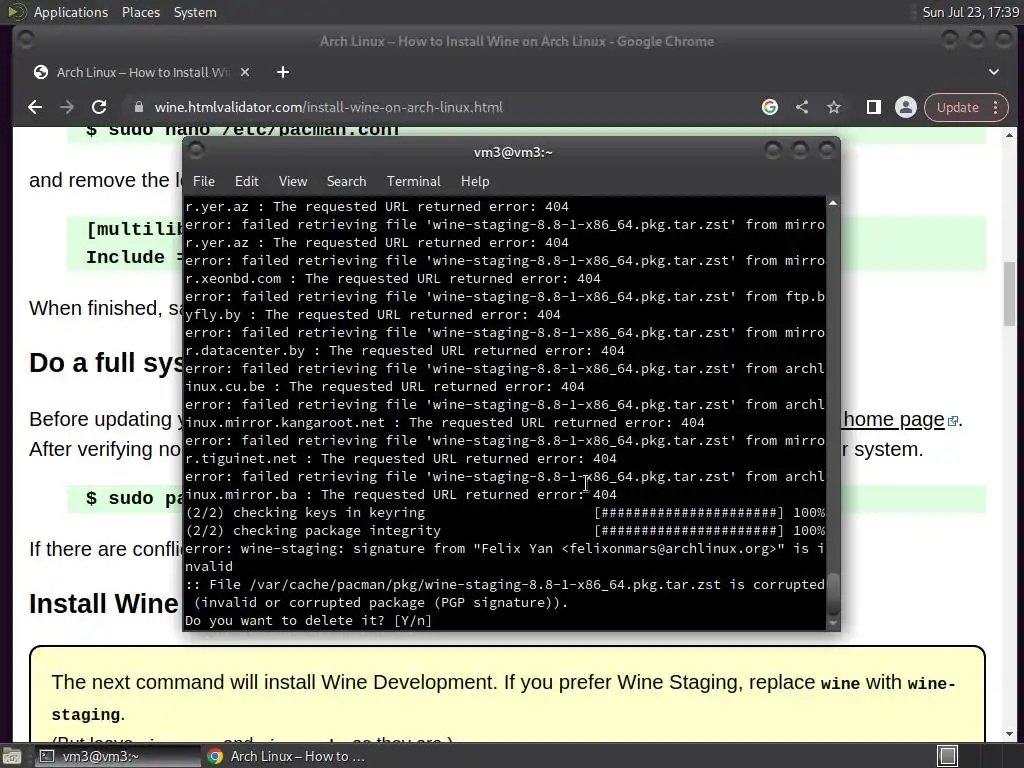Switch to Chrome taskbar item
Screen dimensions: 1024x768
coord(285,756)
